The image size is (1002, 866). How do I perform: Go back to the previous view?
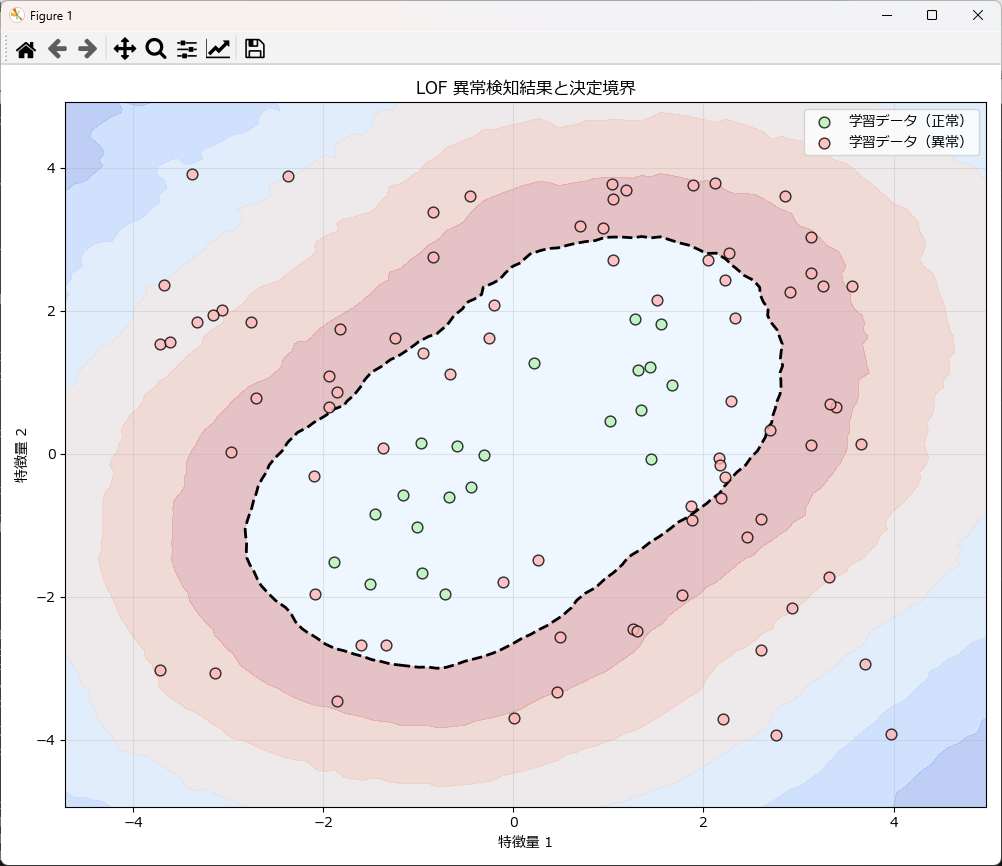coord(57,49)
